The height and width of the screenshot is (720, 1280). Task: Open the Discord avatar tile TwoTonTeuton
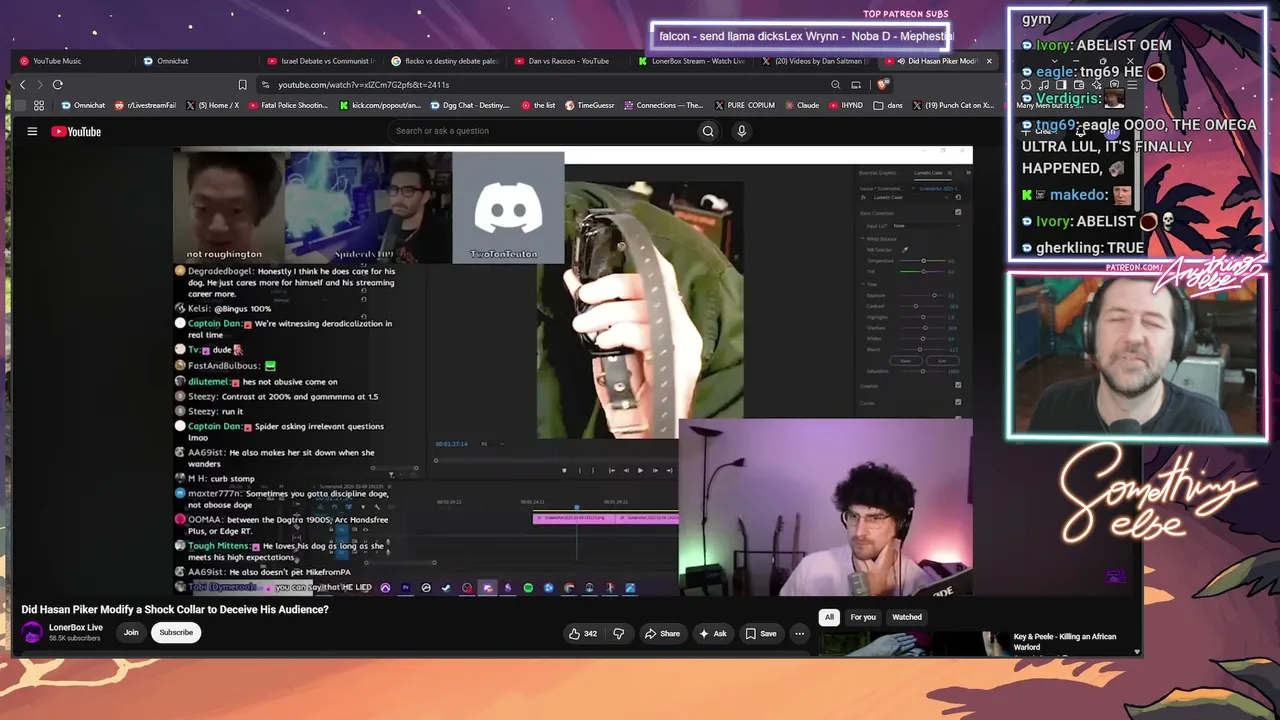508,207
